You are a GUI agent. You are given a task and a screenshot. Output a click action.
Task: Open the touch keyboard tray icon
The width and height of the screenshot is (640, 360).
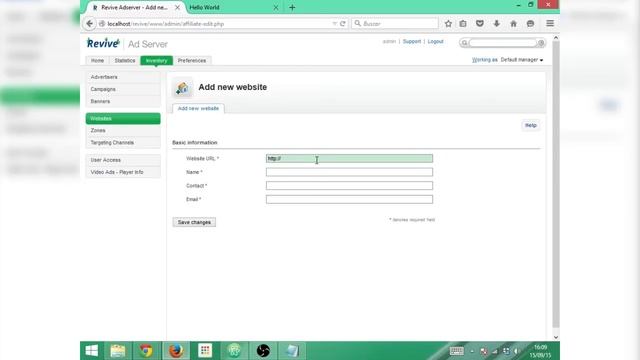click(x=456, y=351)
